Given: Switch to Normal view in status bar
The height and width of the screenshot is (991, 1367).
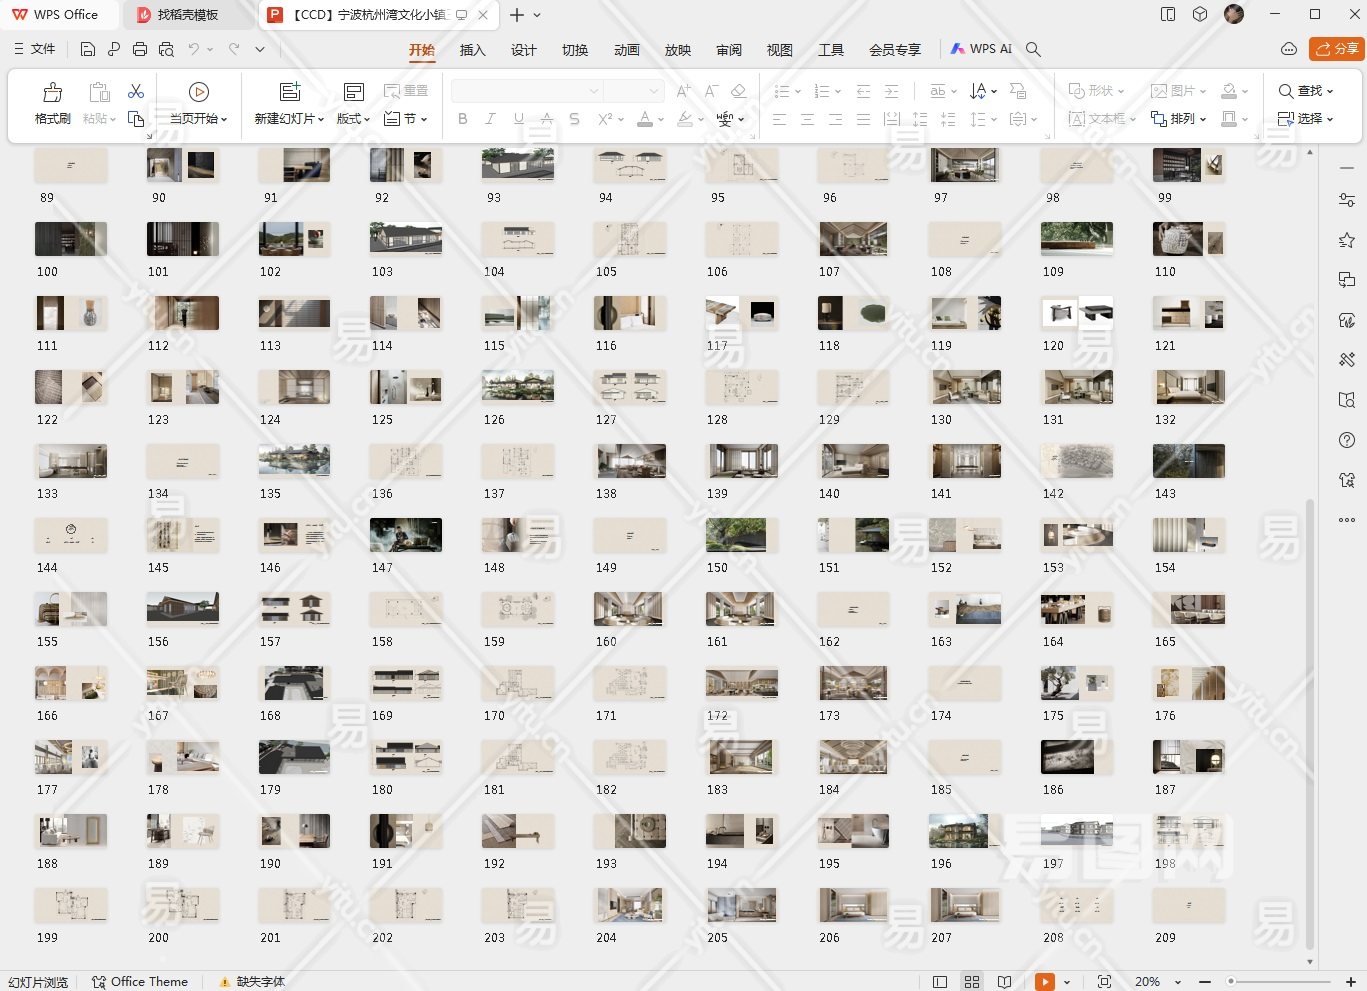Looking at the screenshot, I should tap(939, 982).
